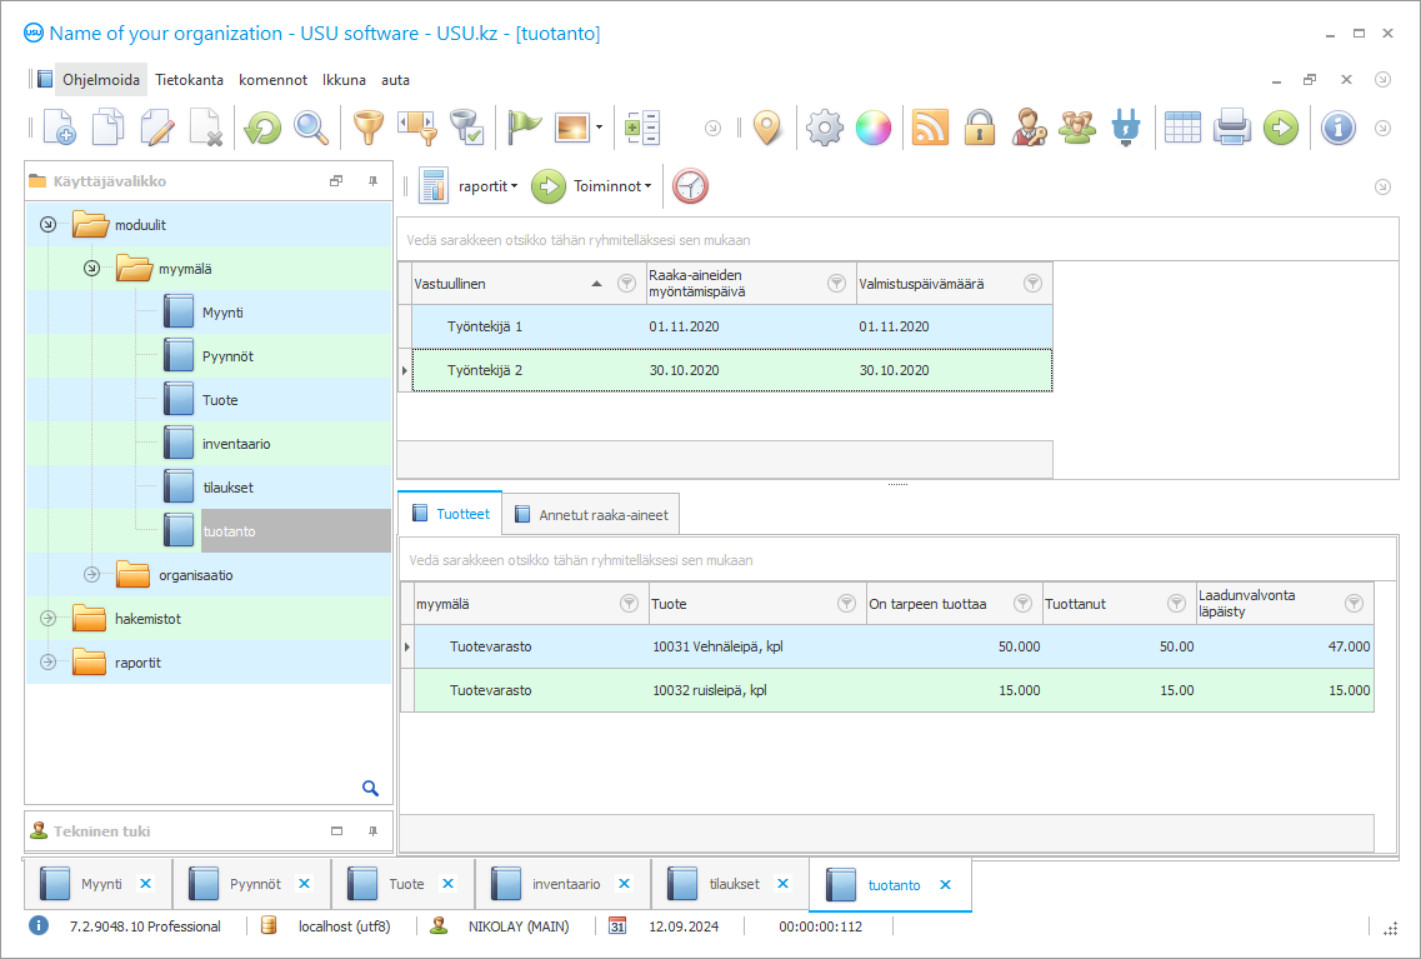1421x959 pixels.
Task: Click the calendar grid toolbar icon
Action: coord(1183,128)
